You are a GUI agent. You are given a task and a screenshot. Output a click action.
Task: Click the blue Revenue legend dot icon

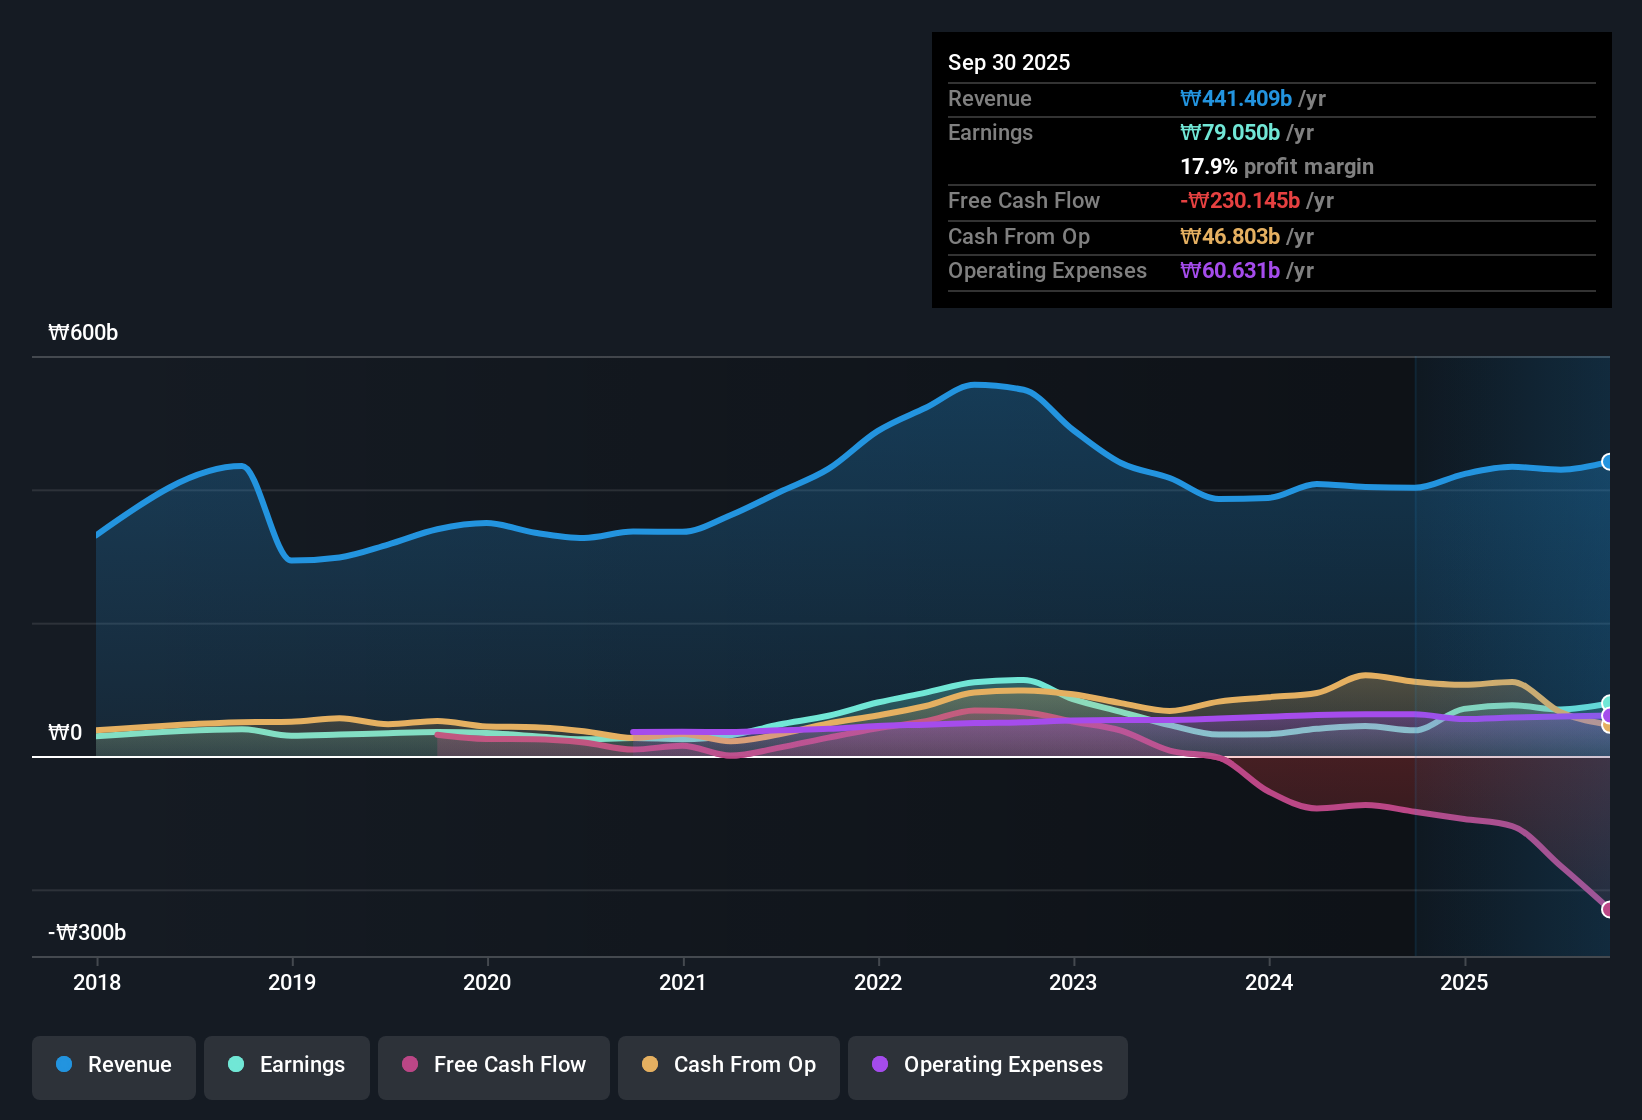[63, 1066]
